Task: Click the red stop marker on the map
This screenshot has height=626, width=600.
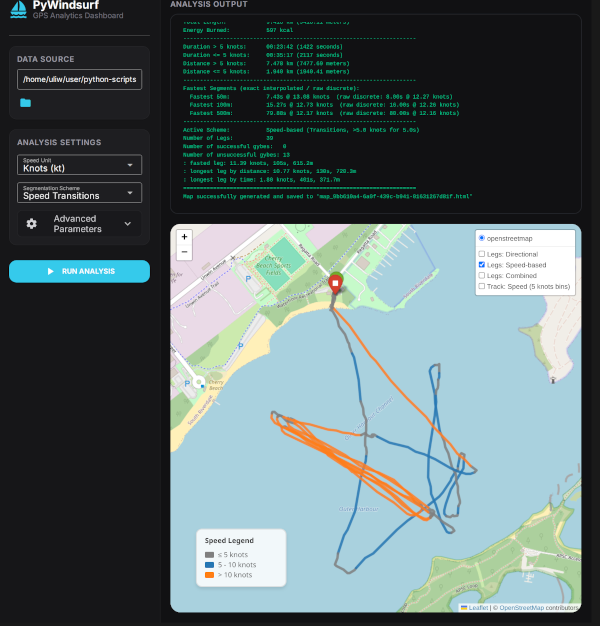Action: (x=335, y=284)
